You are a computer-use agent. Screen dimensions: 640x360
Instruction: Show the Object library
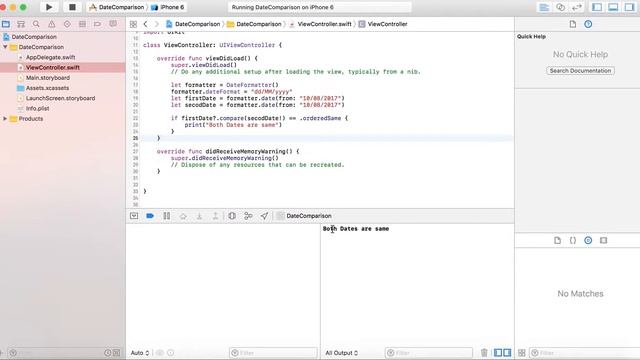click(x=588, y=240)
